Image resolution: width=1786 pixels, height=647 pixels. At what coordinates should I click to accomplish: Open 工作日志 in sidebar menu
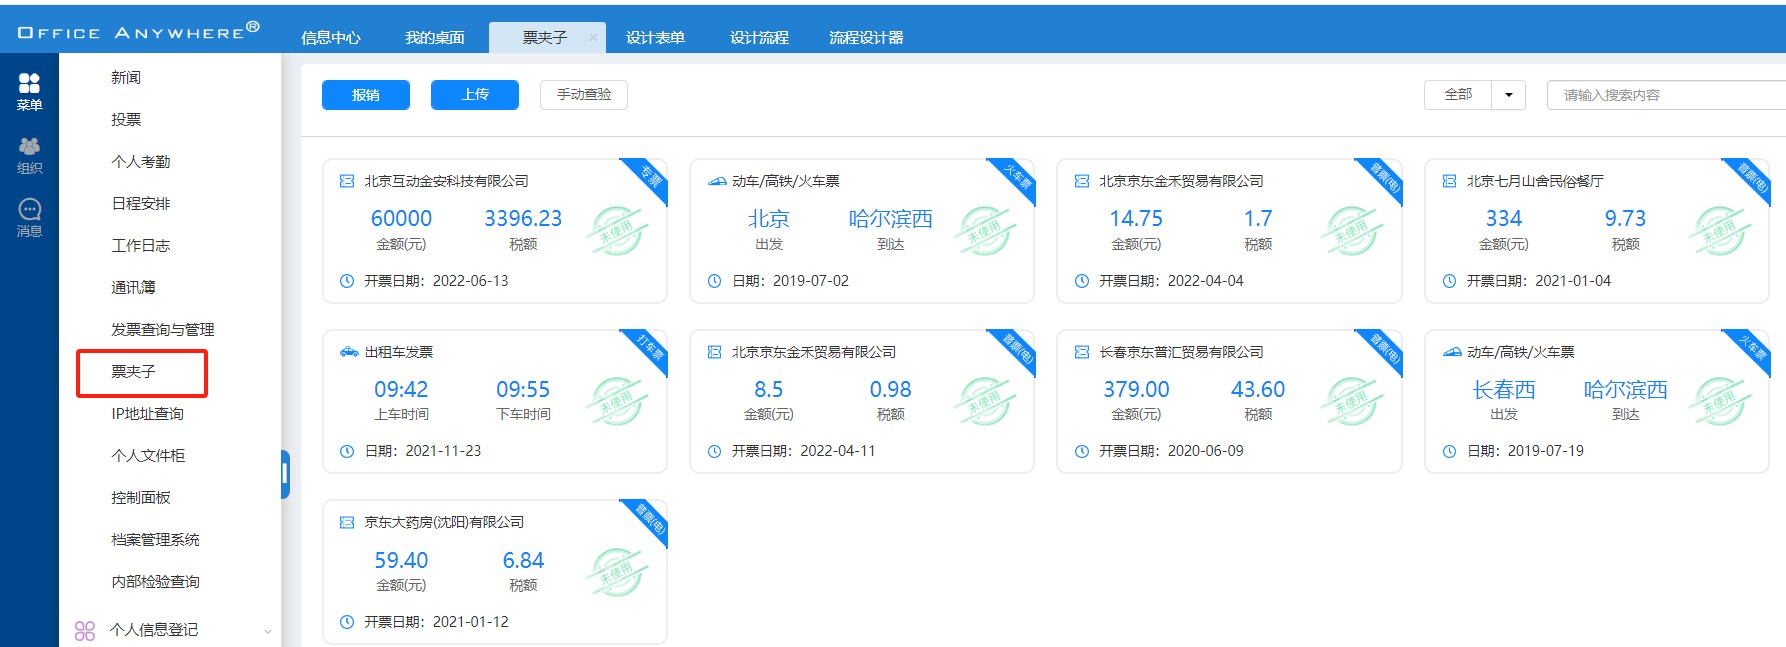tap(141, 245)
